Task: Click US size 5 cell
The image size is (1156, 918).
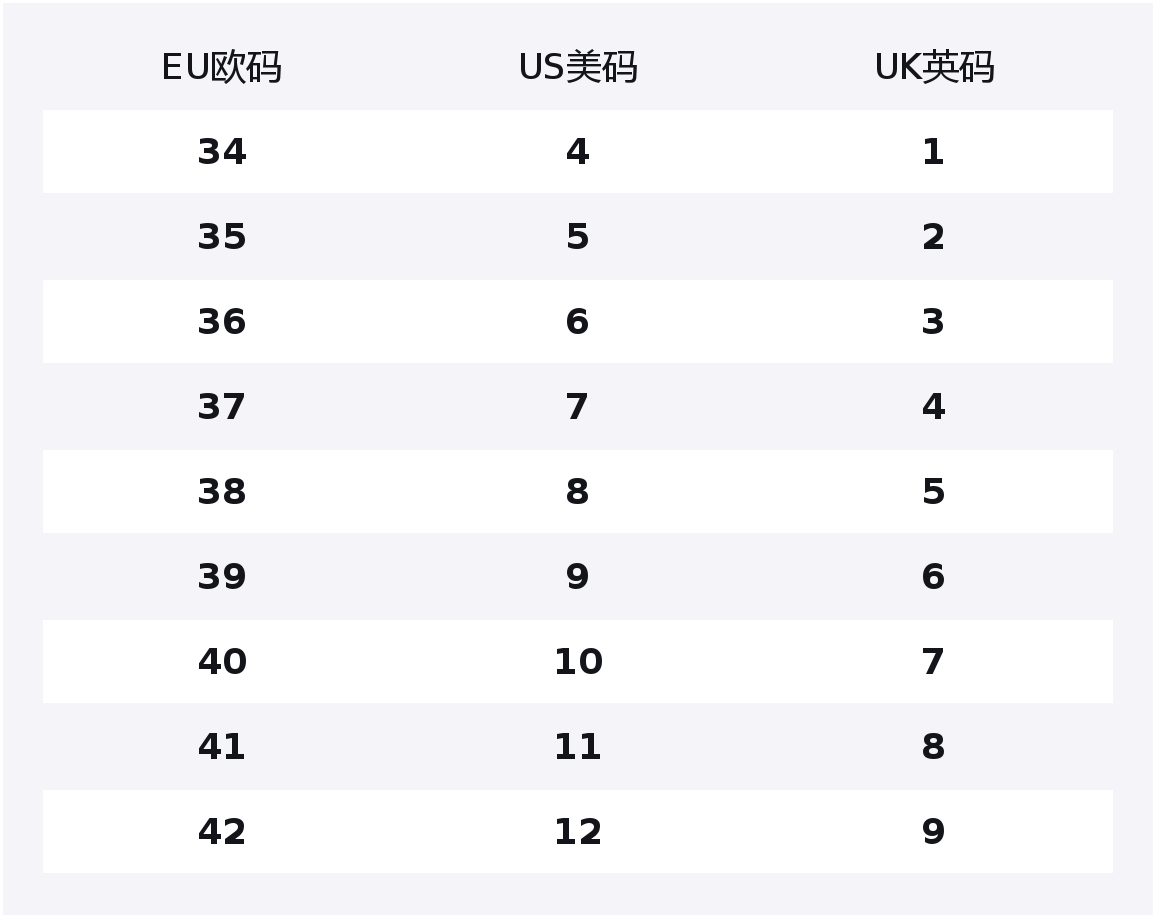Action: click(578, 237)
